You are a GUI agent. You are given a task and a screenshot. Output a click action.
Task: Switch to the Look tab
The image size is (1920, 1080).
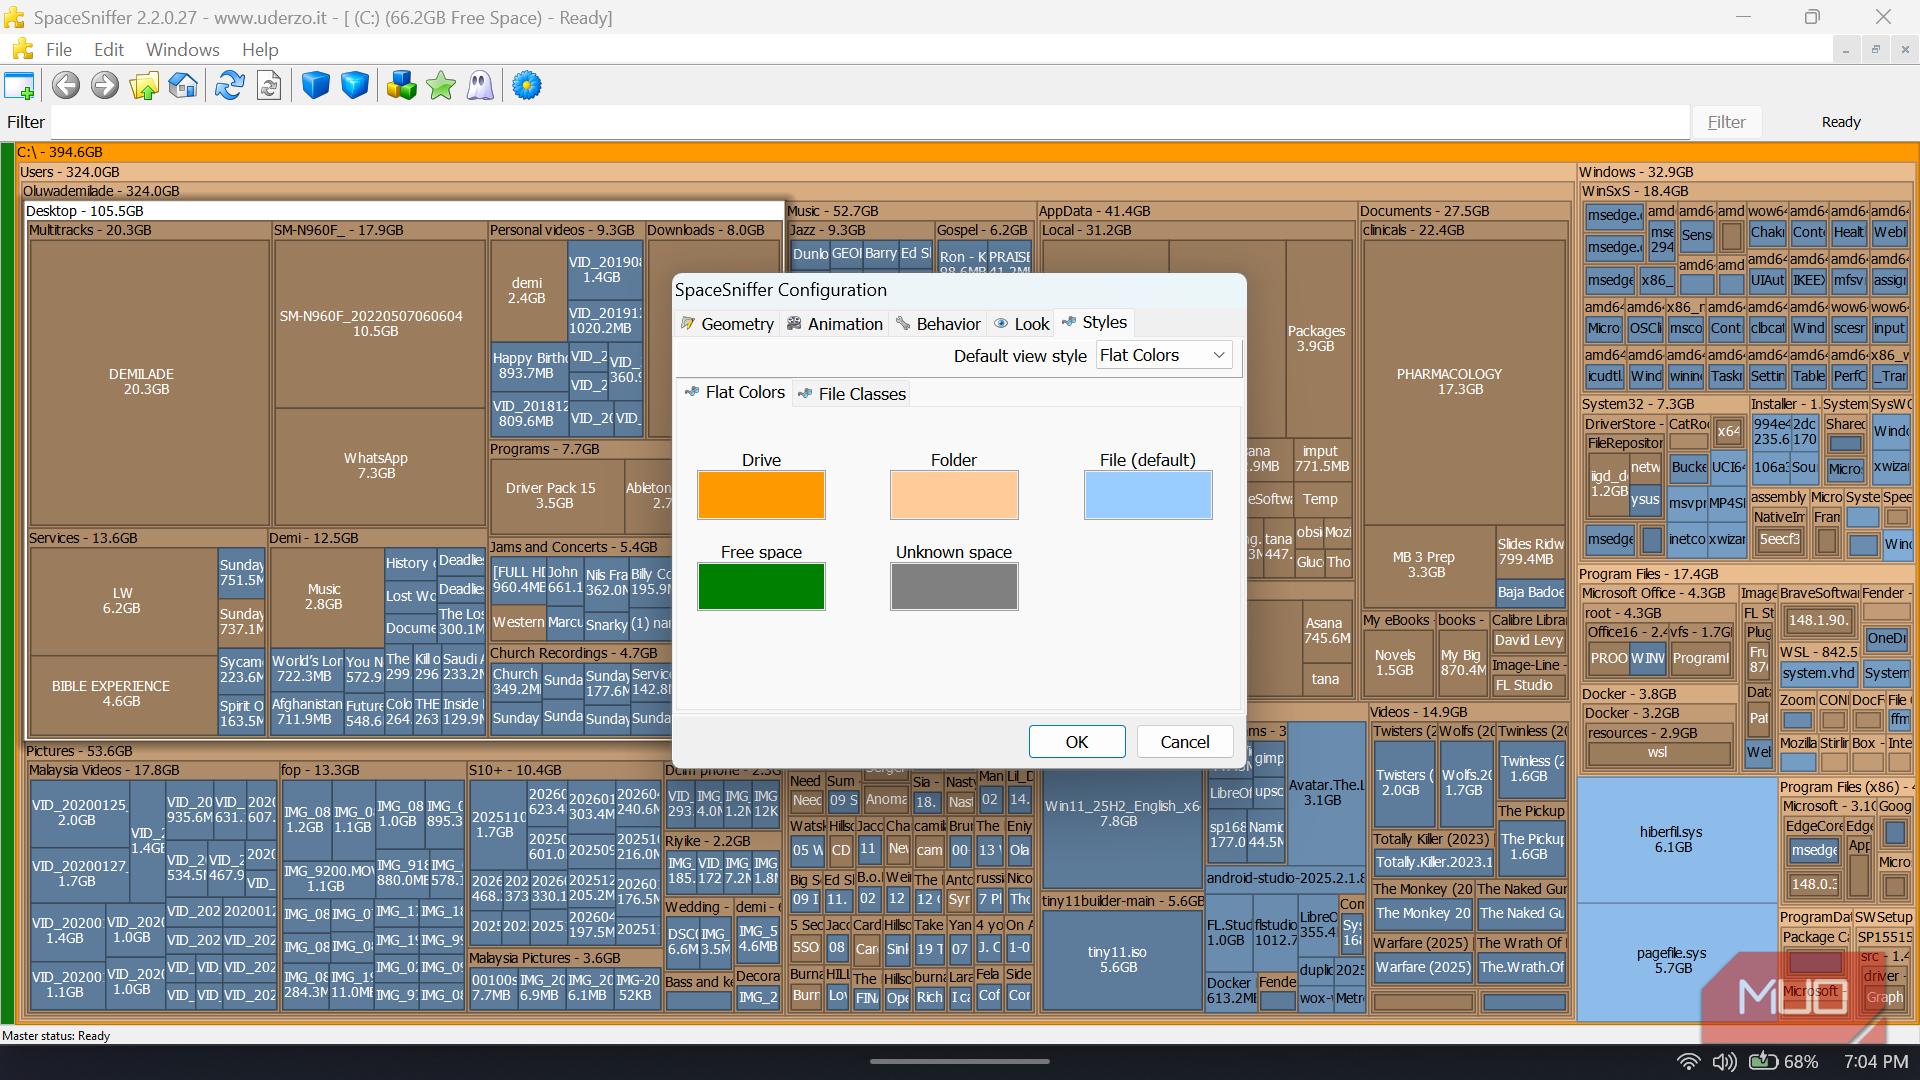(x=1021, y=324)
